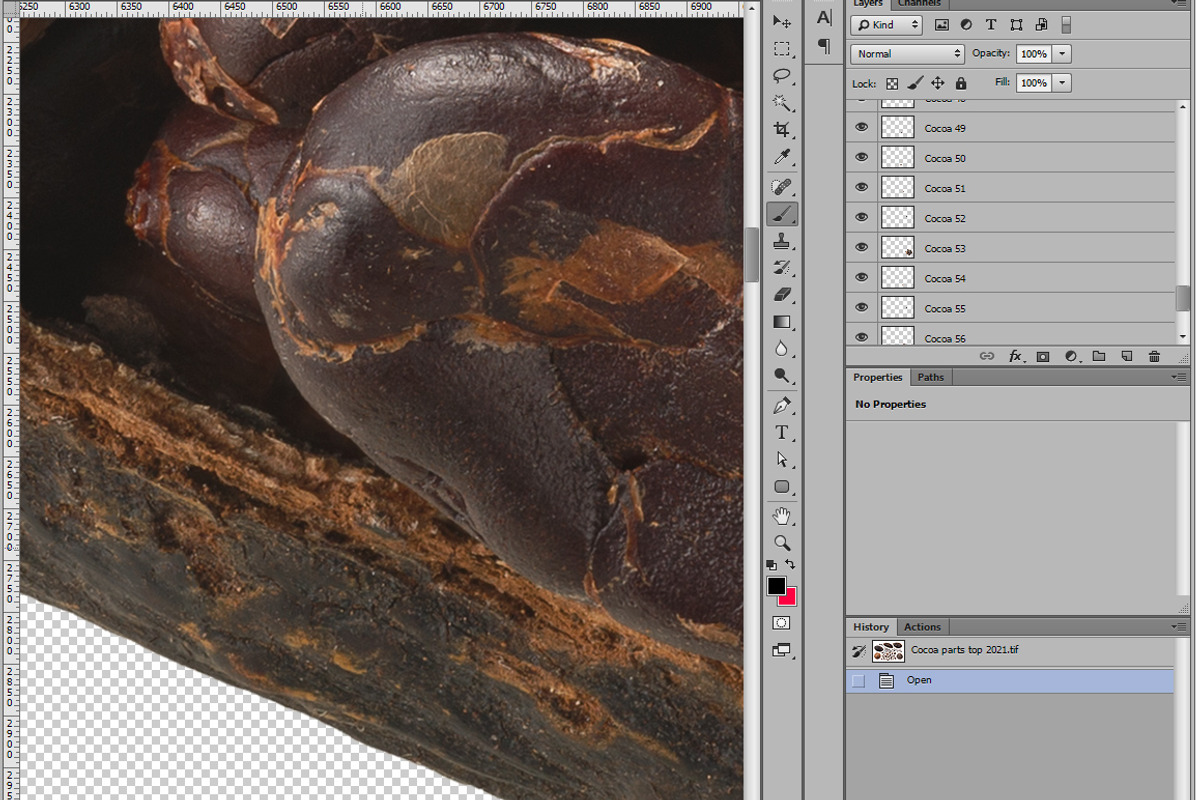This screenshot has height=800, width=1200.
Task: Select the Dodge tool
Action: coord(782,376)
